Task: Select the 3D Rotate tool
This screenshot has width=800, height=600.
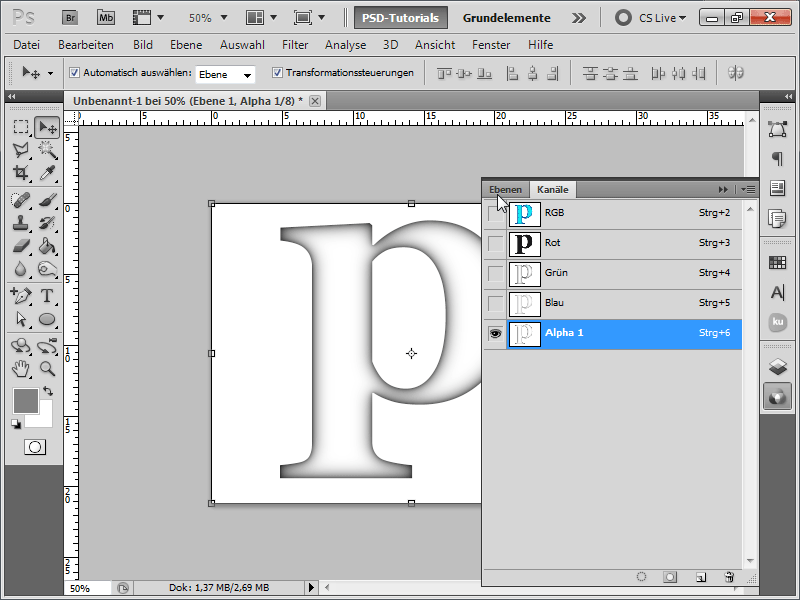Action: coord(21,346)
